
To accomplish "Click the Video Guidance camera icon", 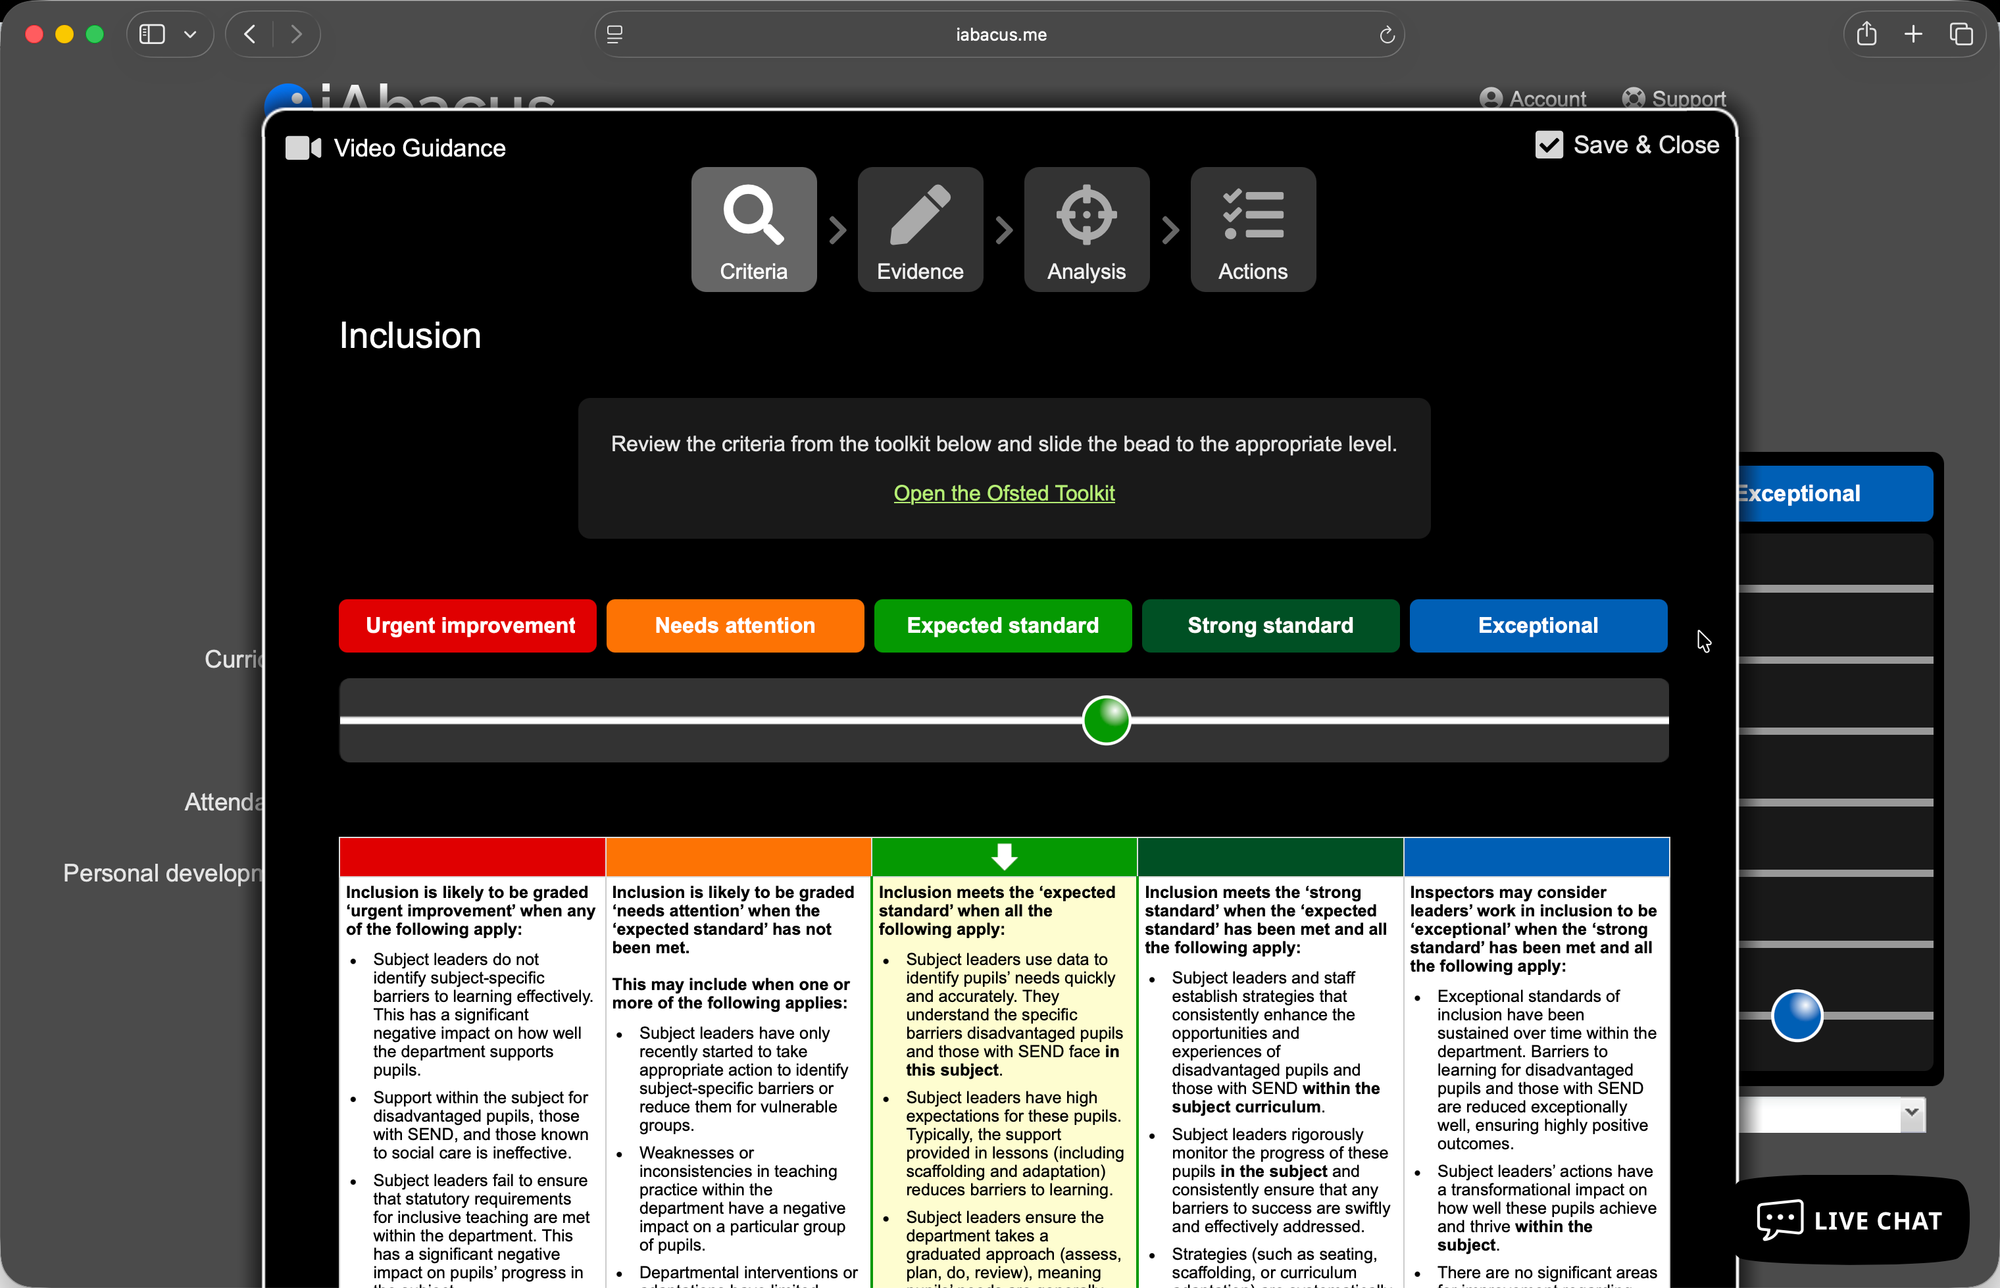I will pyautogui.click(x=303, y=148).
